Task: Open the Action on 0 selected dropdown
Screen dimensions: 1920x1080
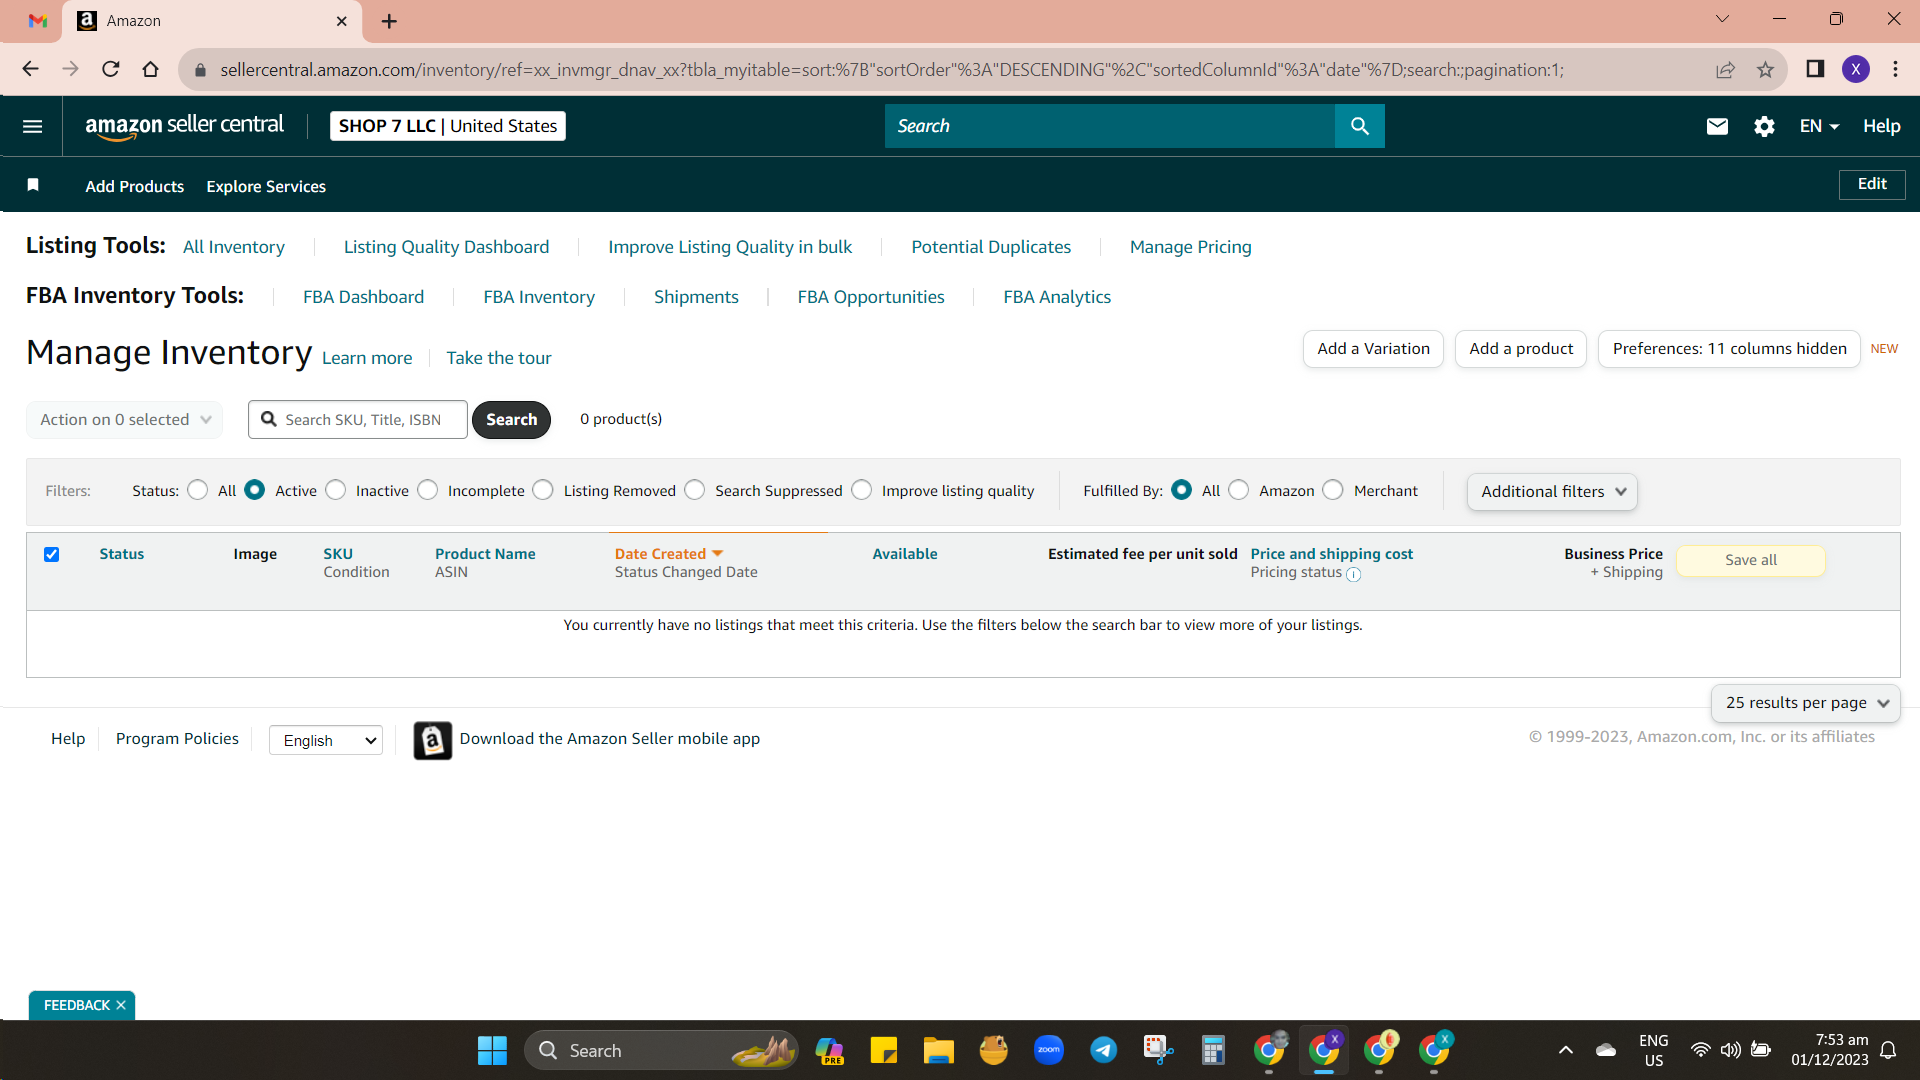Action: 125,420
